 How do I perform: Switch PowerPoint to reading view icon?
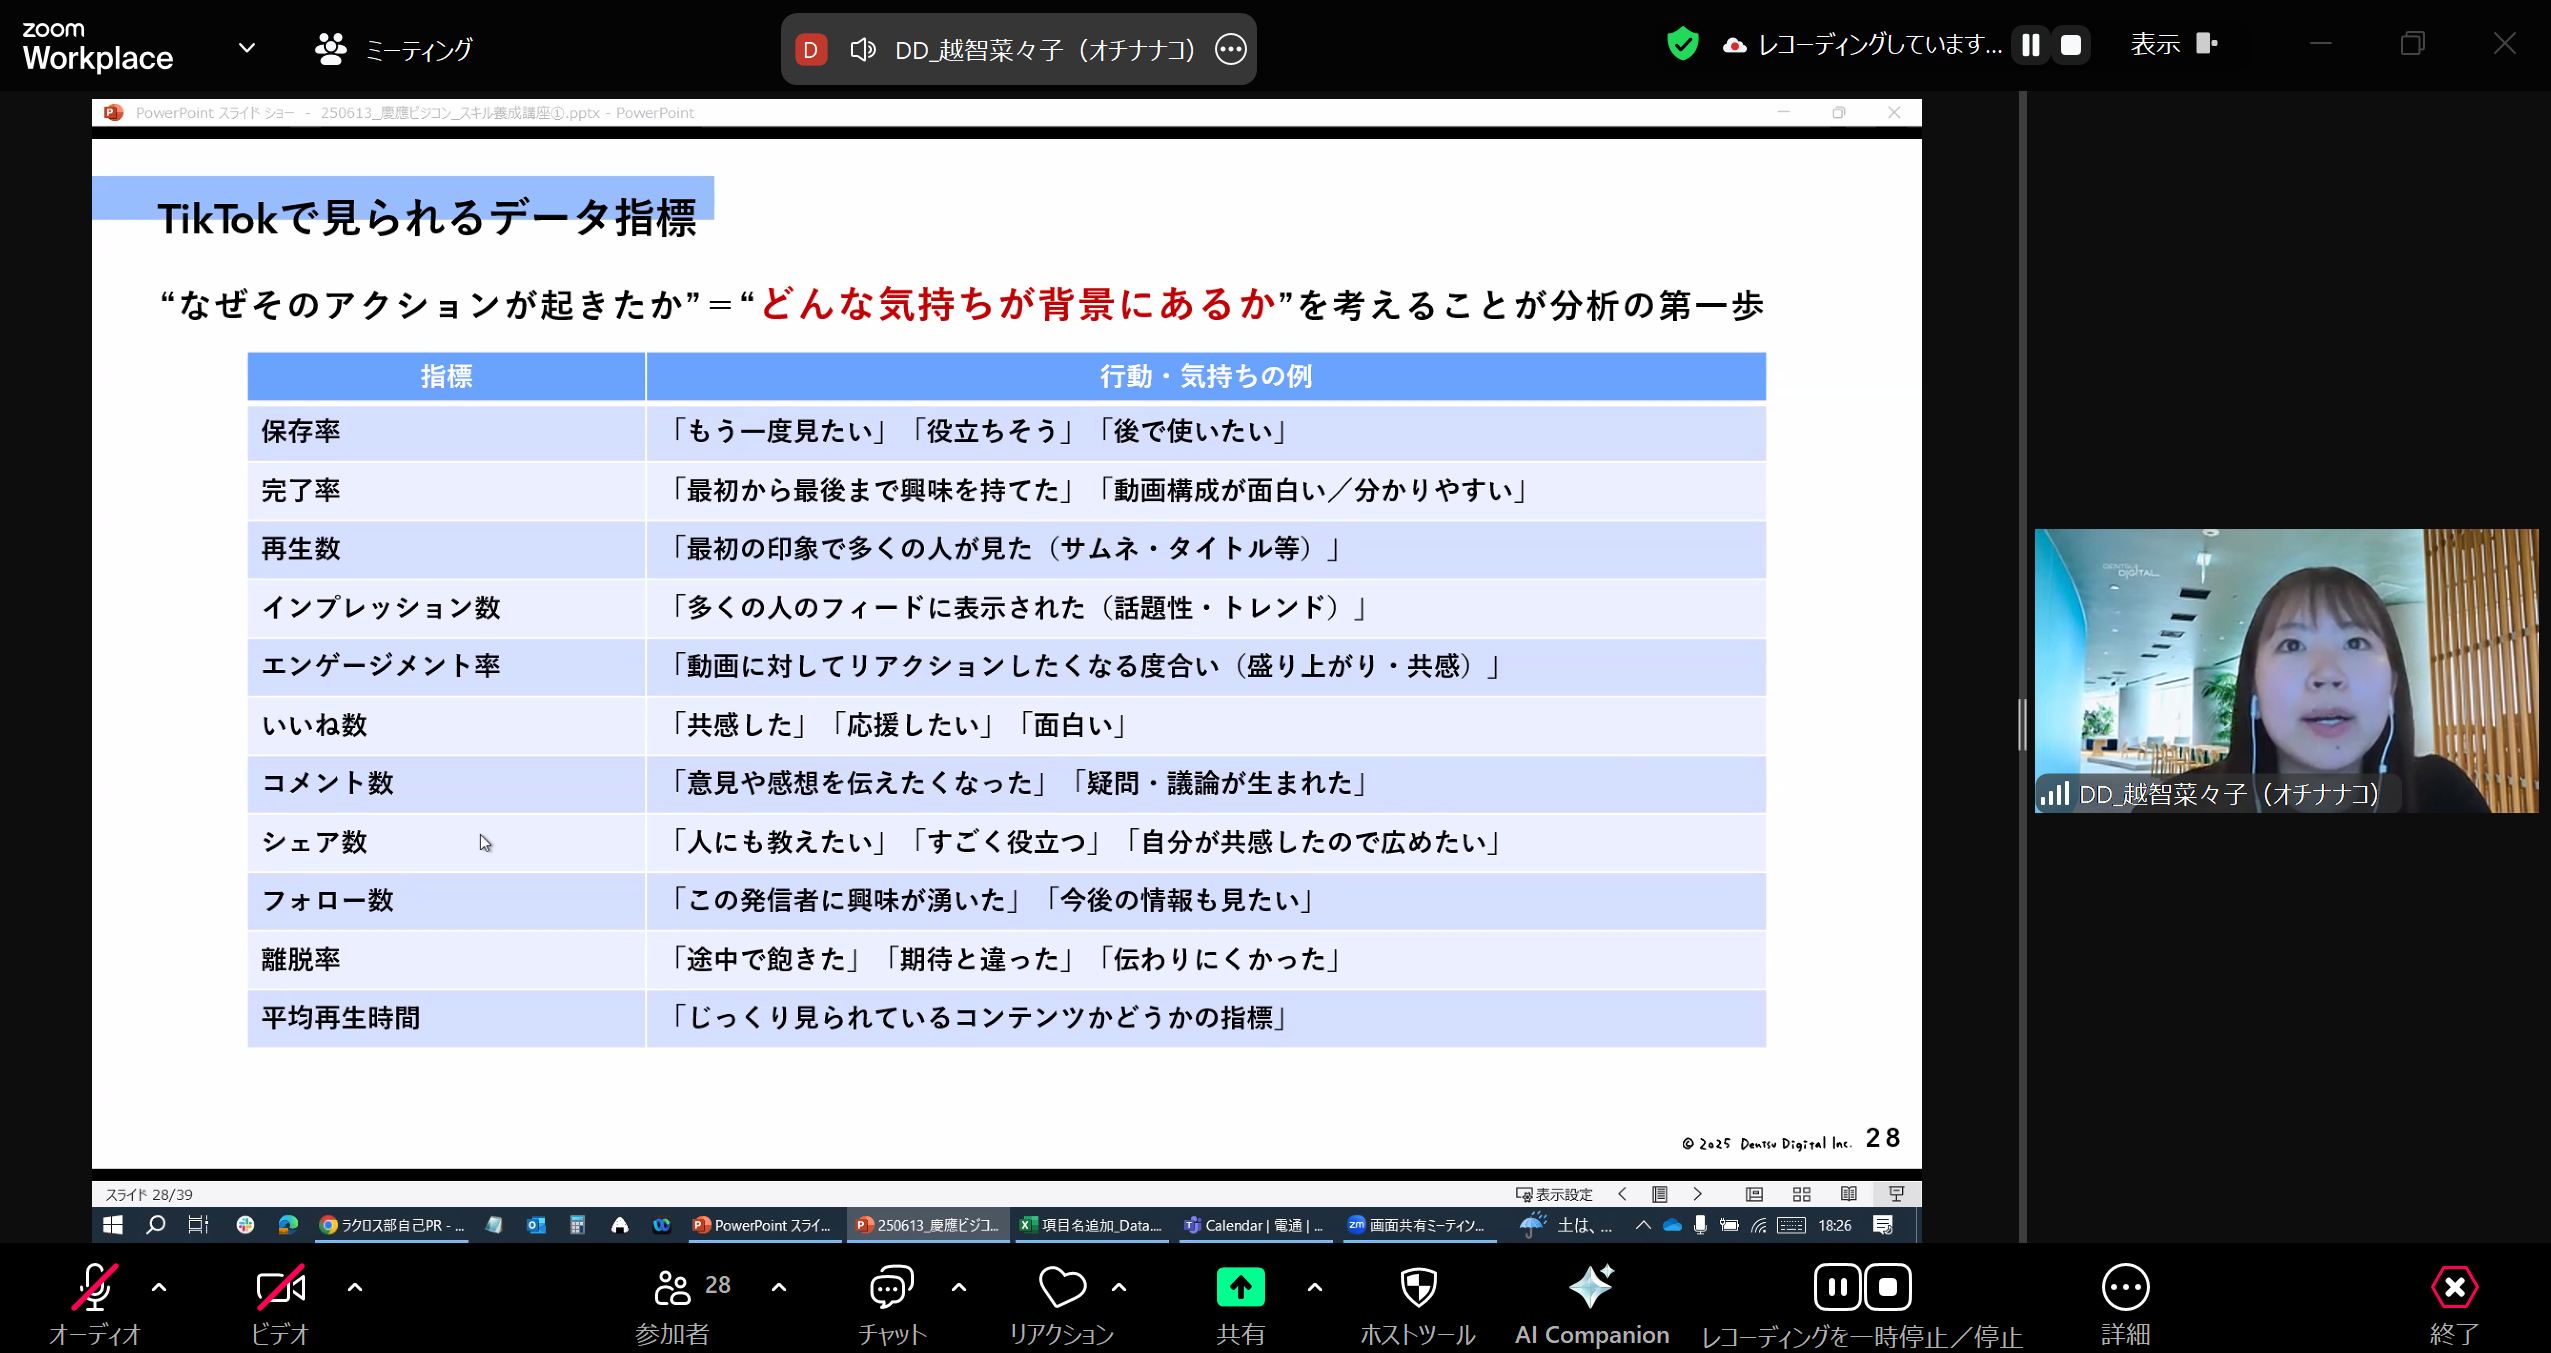coord(1849,1194)
